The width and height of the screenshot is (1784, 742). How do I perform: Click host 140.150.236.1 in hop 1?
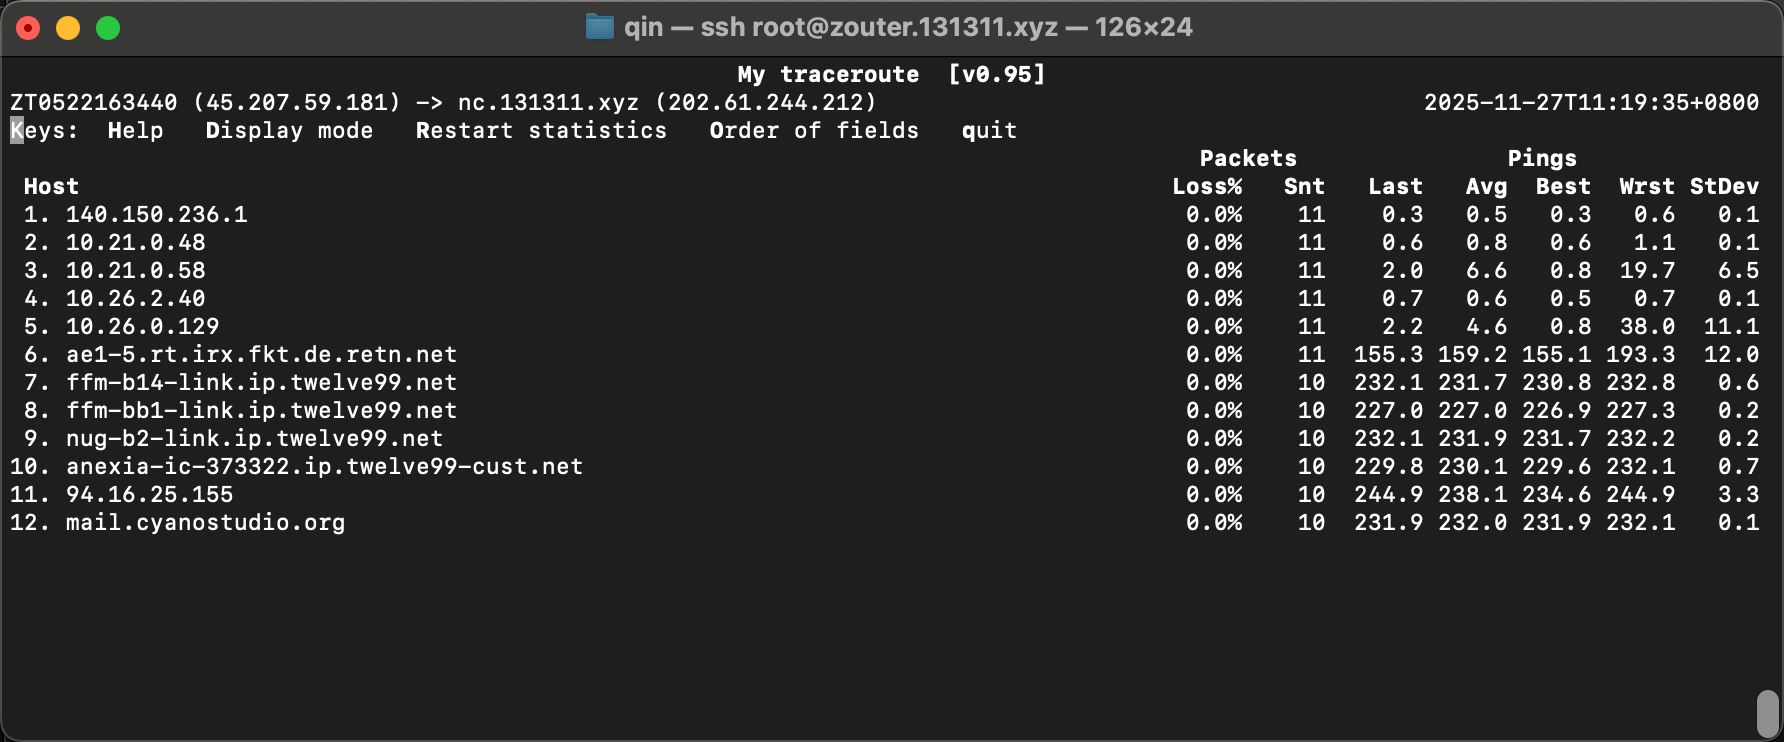point(156,215)
